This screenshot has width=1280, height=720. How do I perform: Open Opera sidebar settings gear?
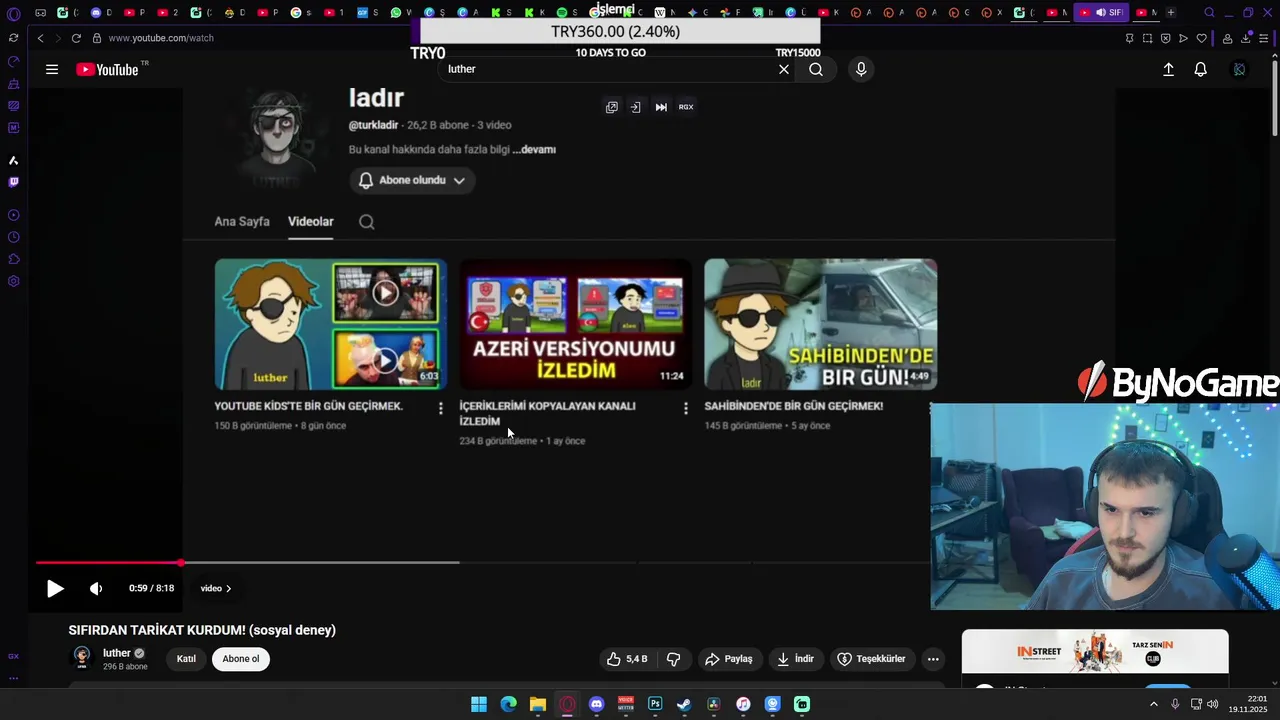tap(13, 281)
